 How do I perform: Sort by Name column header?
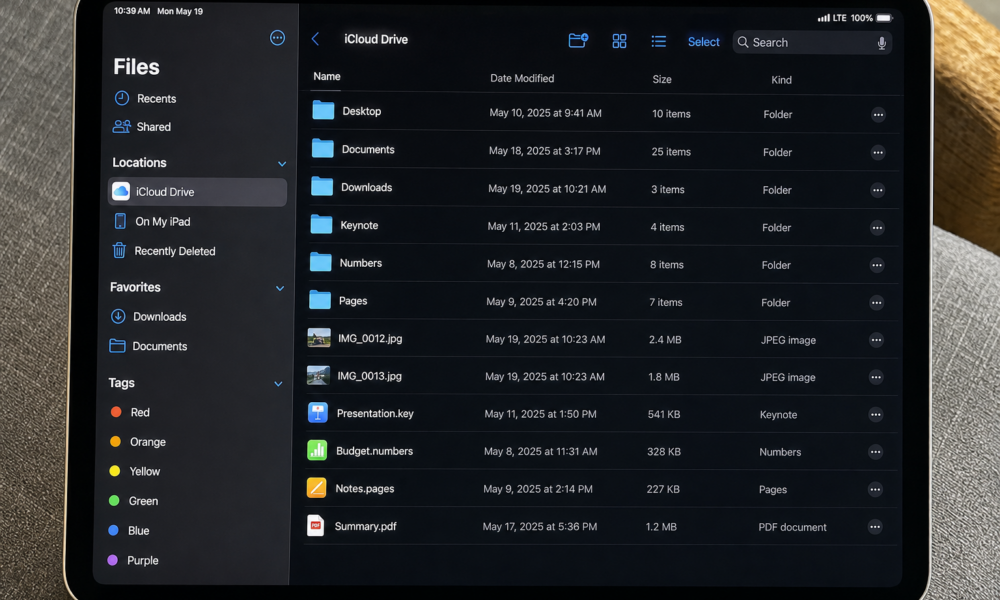coord(327,77)
